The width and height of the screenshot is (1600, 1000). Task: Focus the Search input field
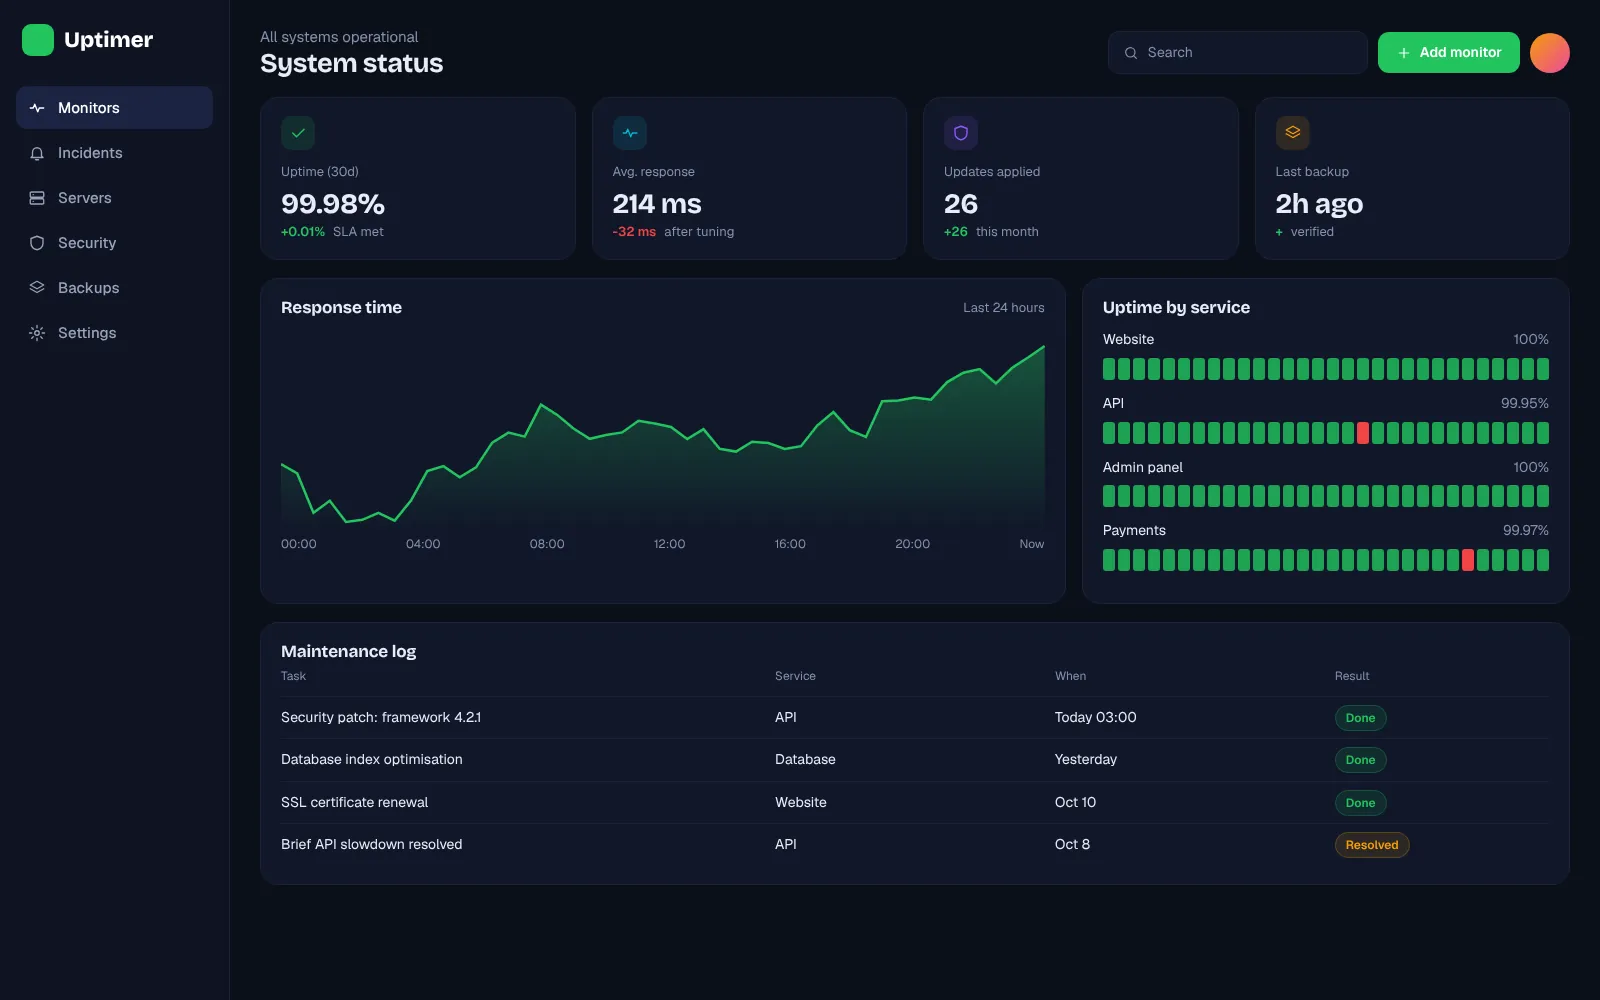pos(1238,53)
